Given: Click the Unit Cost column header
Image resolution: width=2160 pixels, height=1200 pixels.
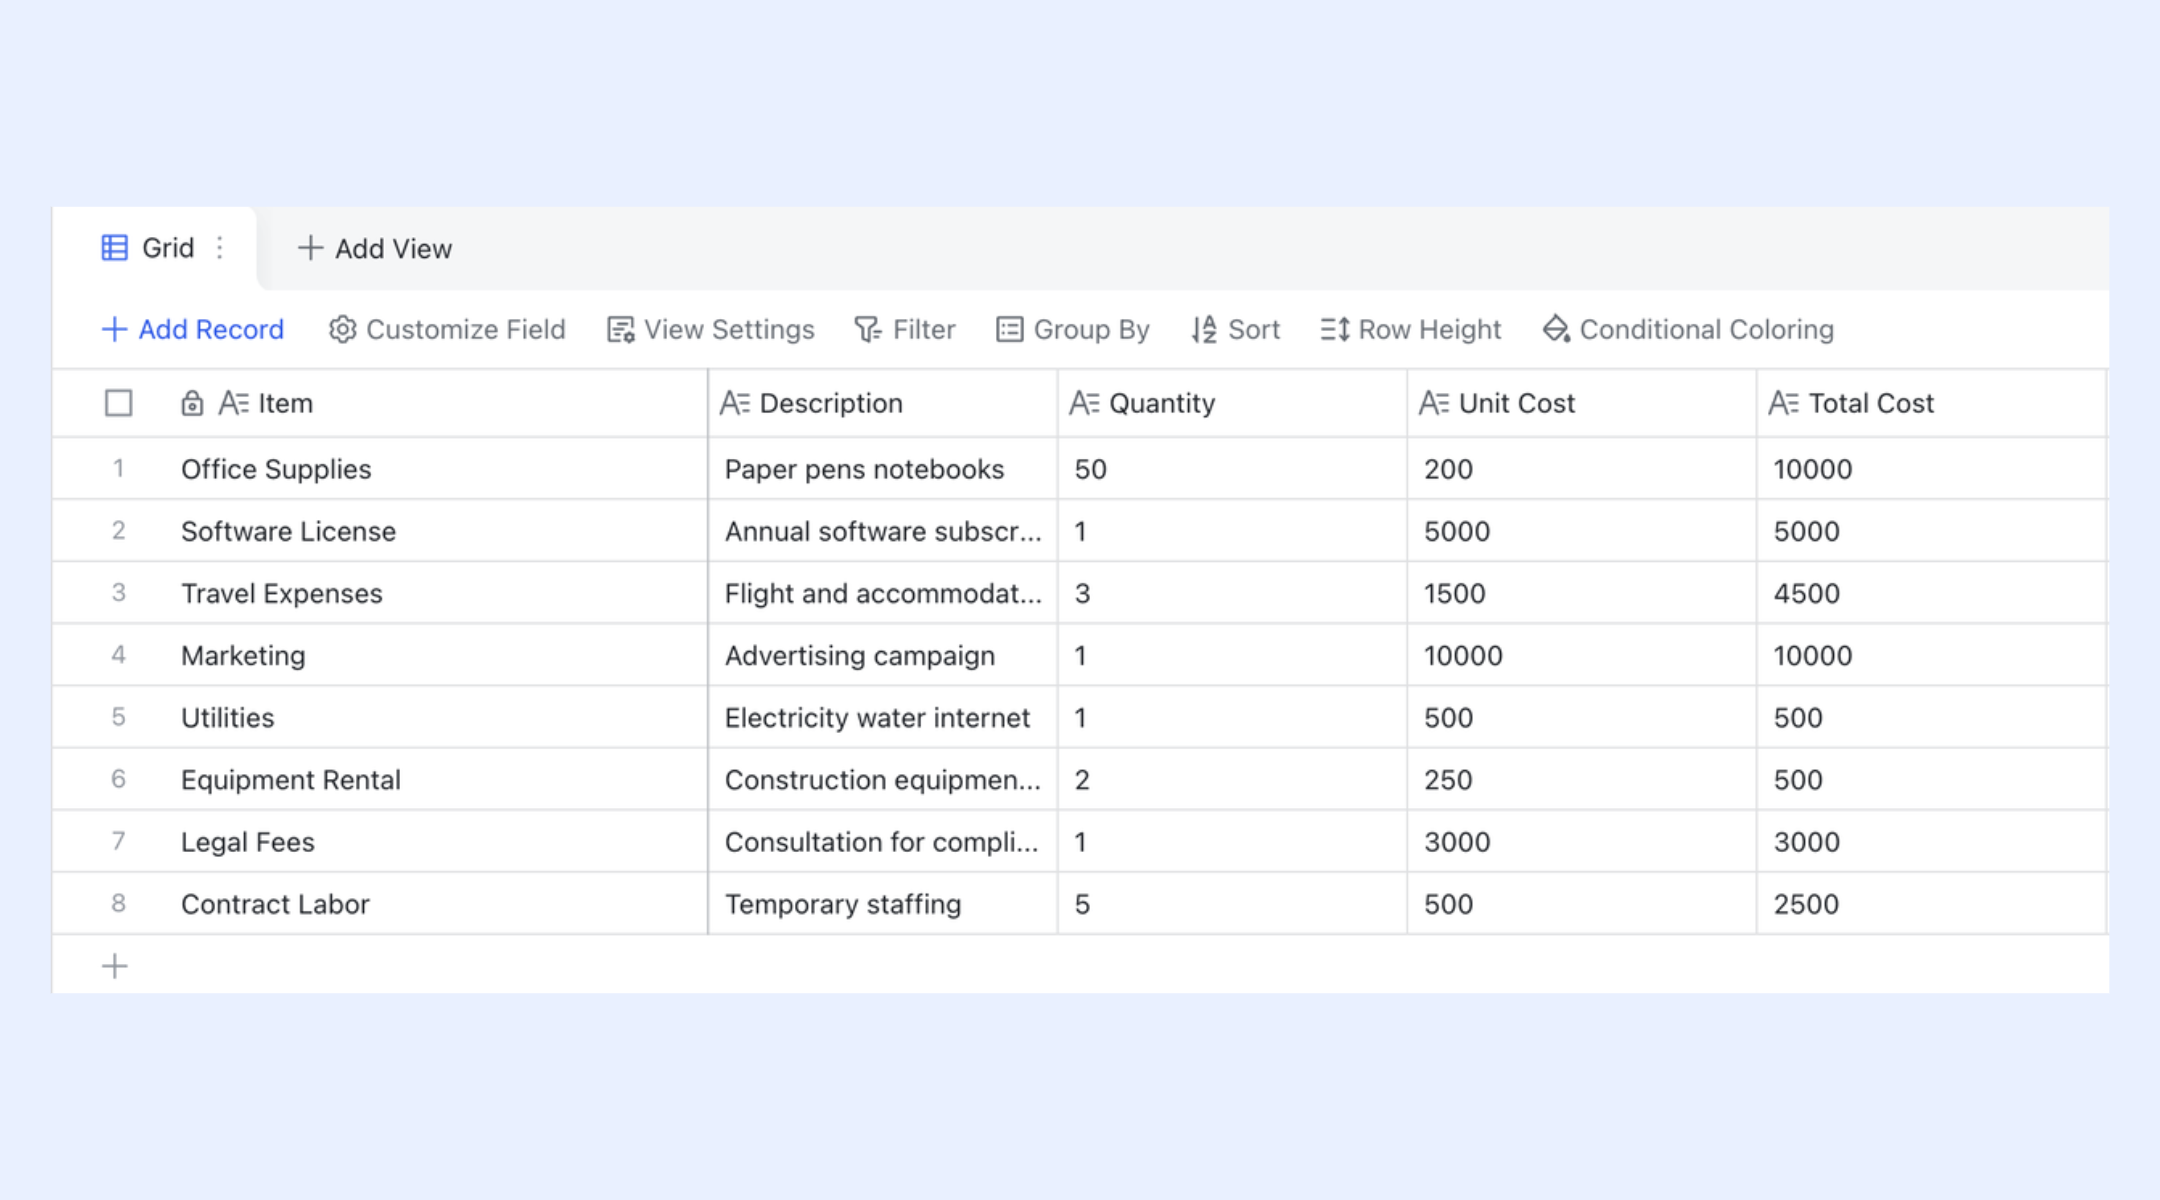Looking at the screenshot, I should point(1582,403).
